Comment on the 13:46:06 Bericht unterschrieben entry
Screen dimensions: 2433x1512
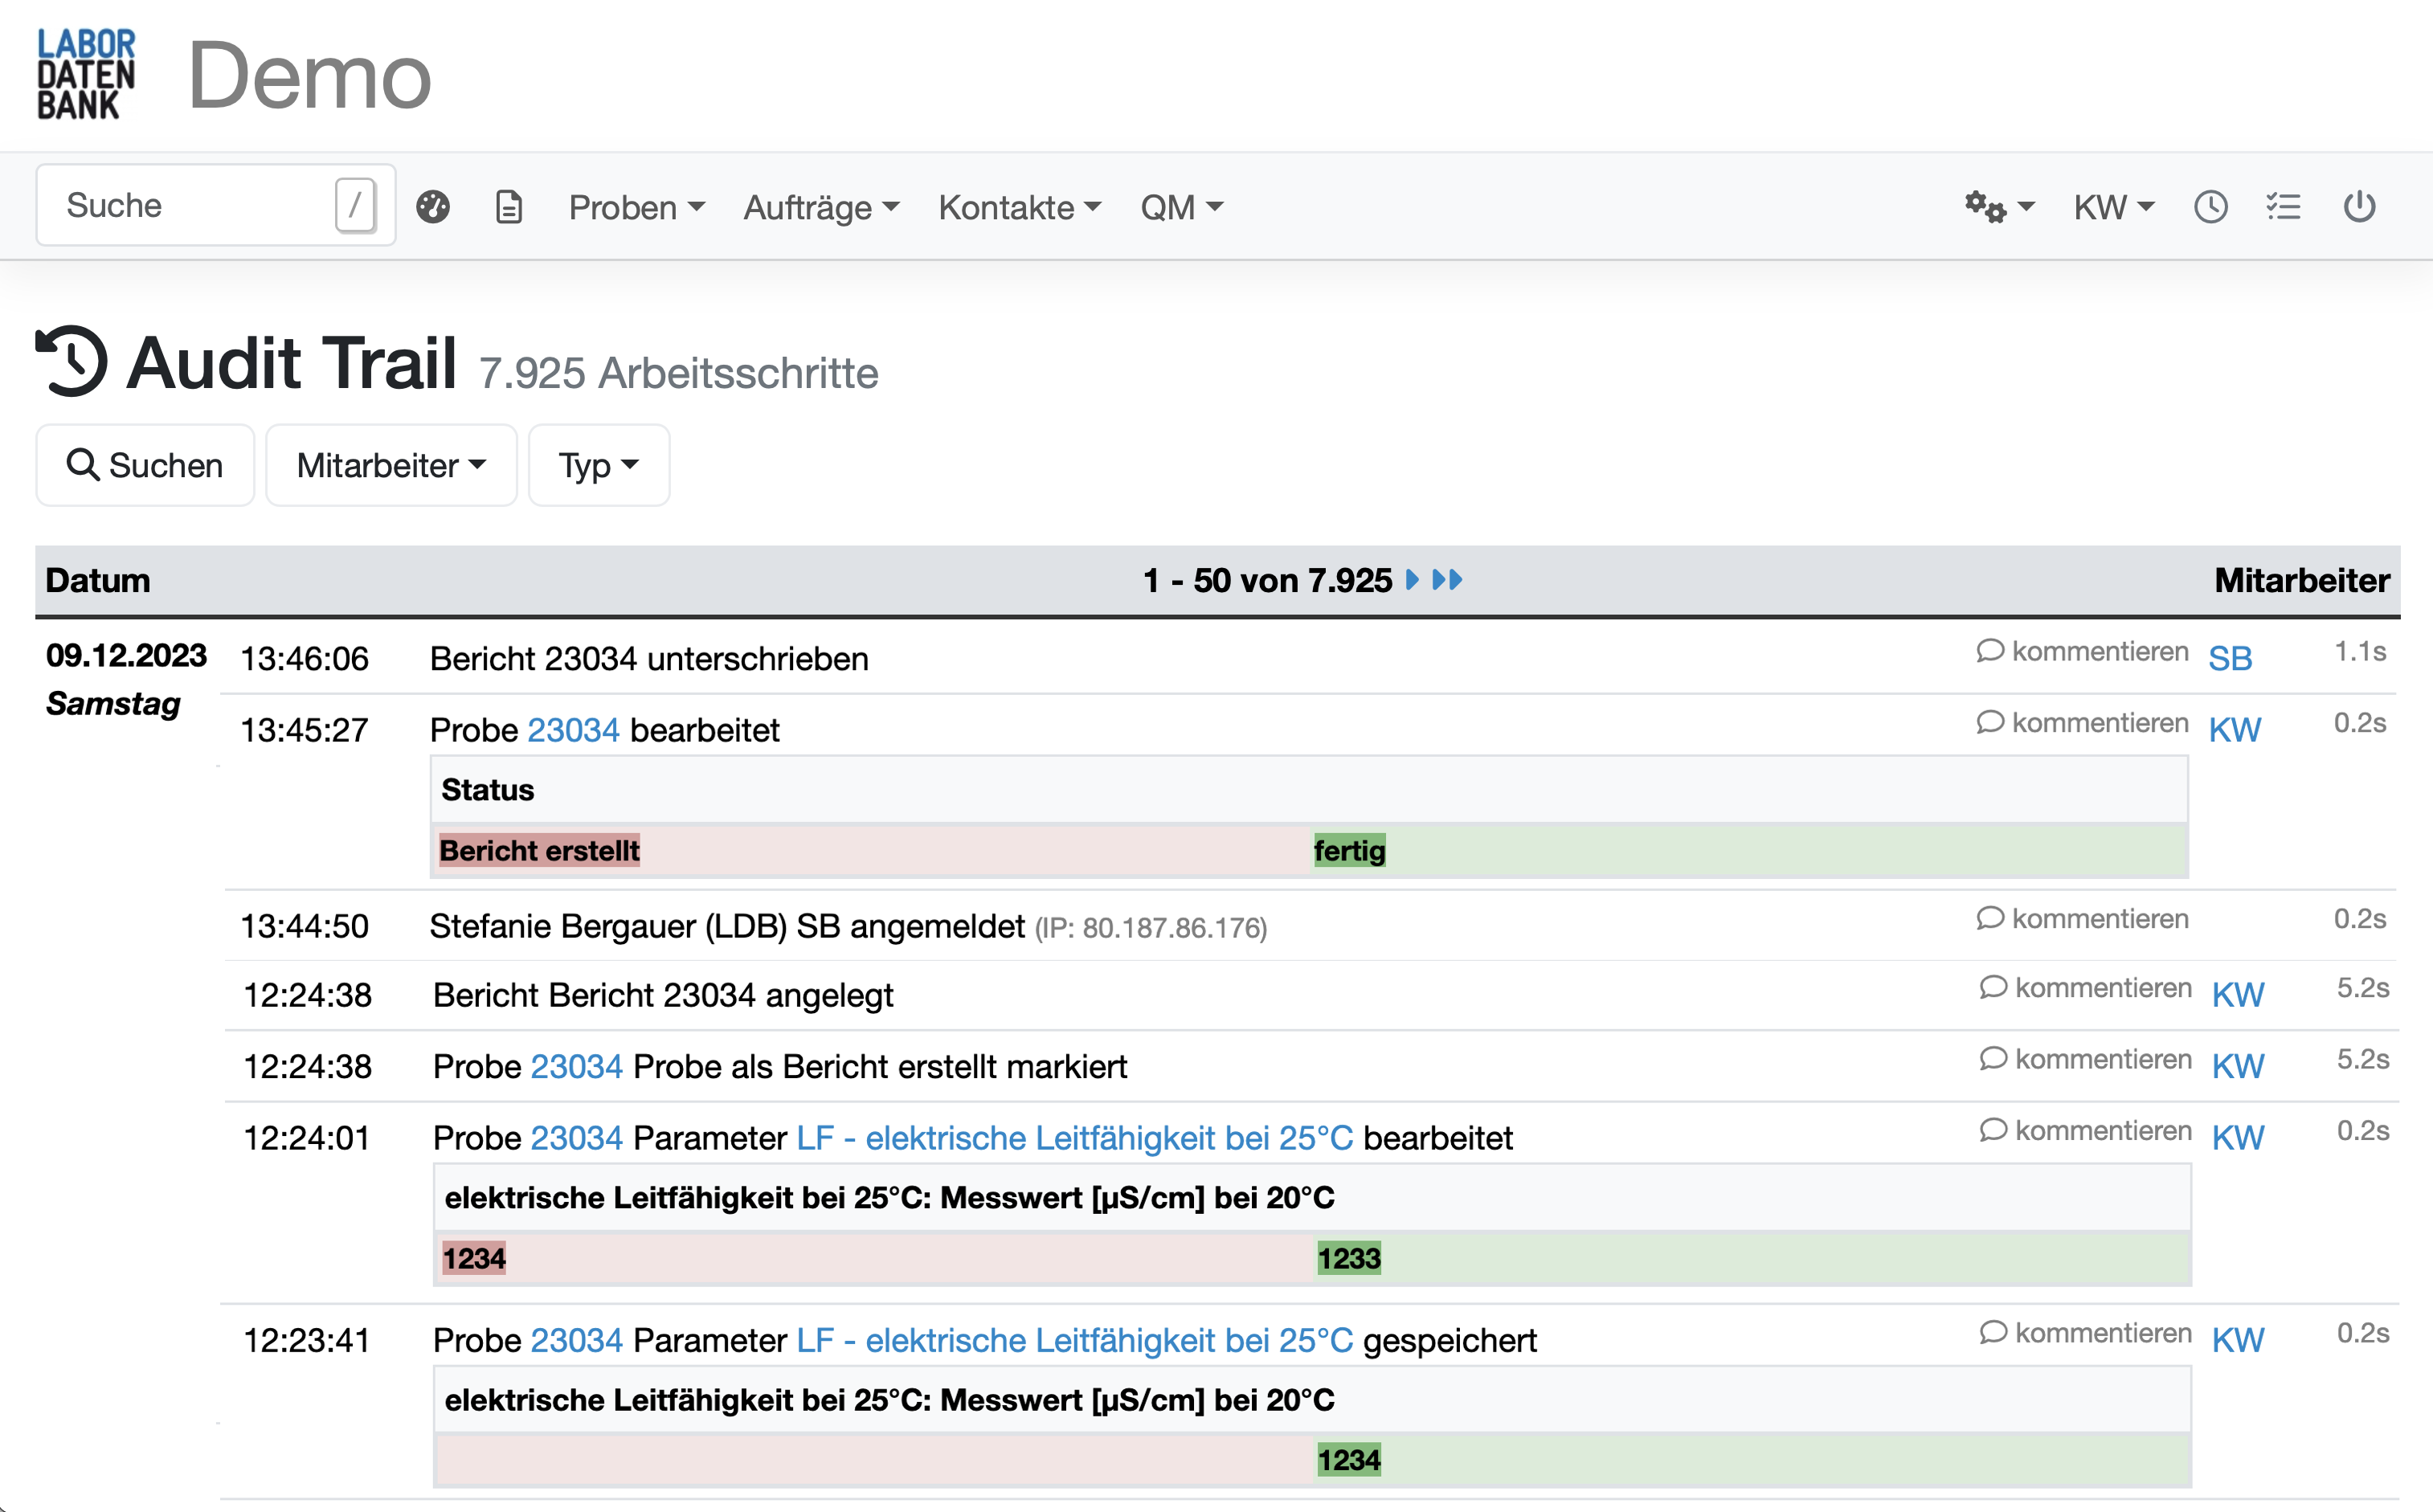[x=2083, y=652]
